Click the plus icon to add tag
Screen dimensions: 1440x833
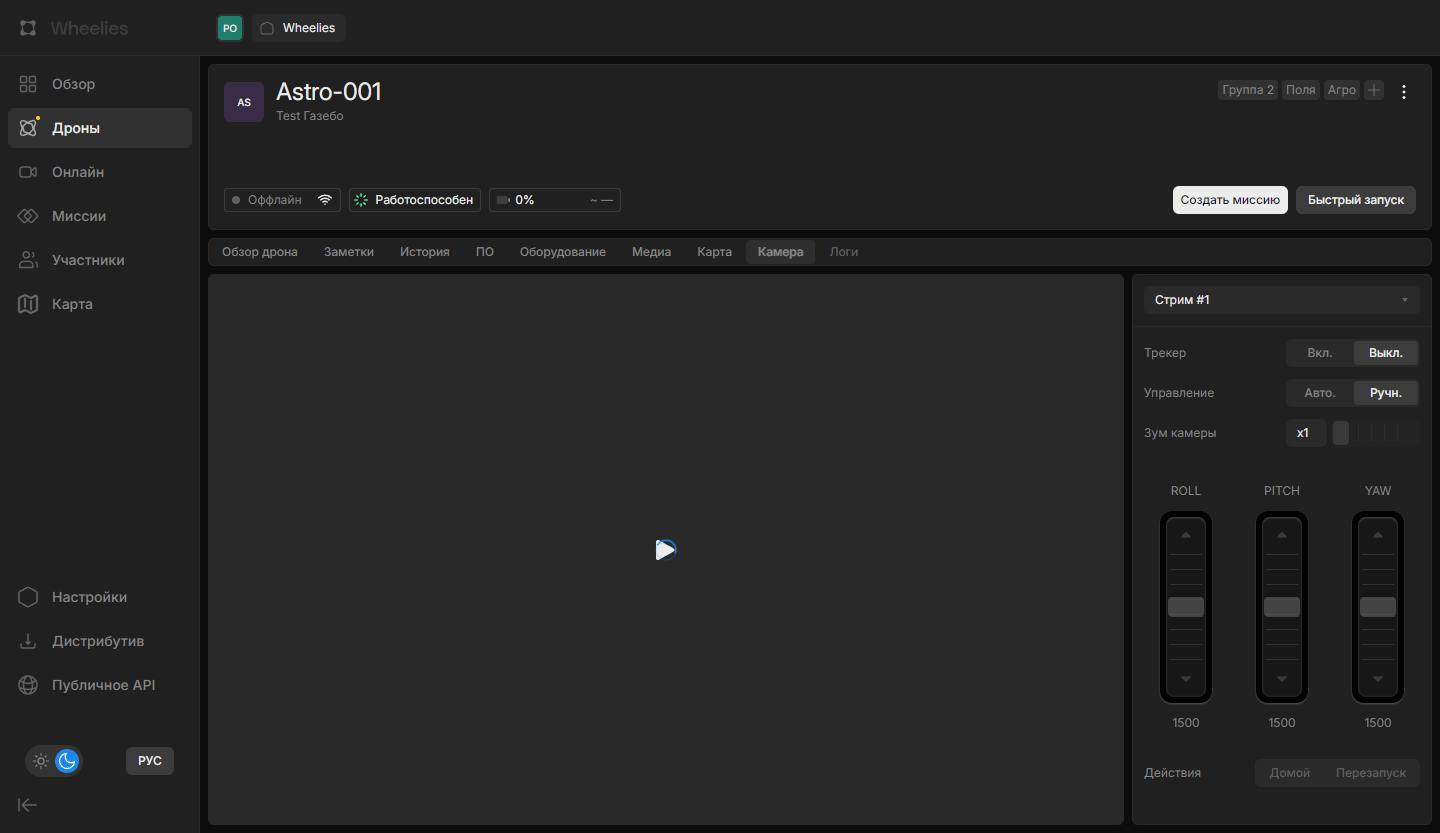coord(1374,90)
